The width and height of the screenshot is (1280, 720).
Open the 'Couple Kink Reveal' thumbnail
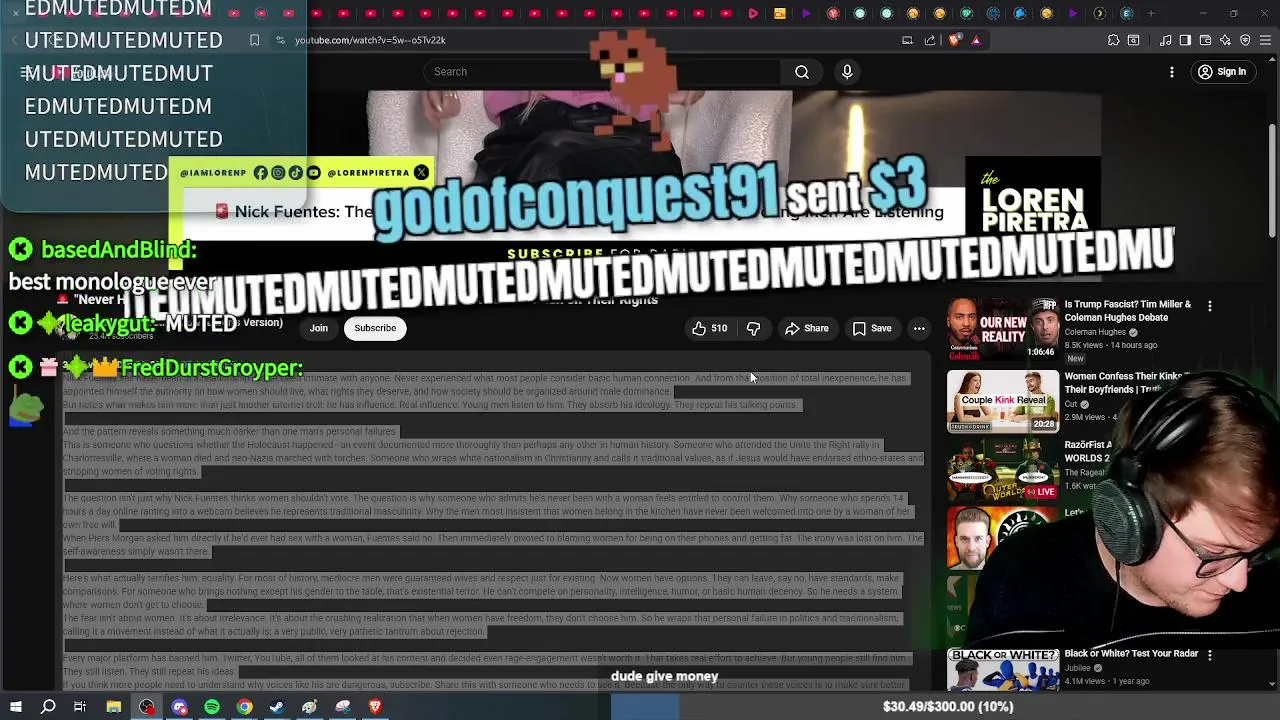point(1002,400)
